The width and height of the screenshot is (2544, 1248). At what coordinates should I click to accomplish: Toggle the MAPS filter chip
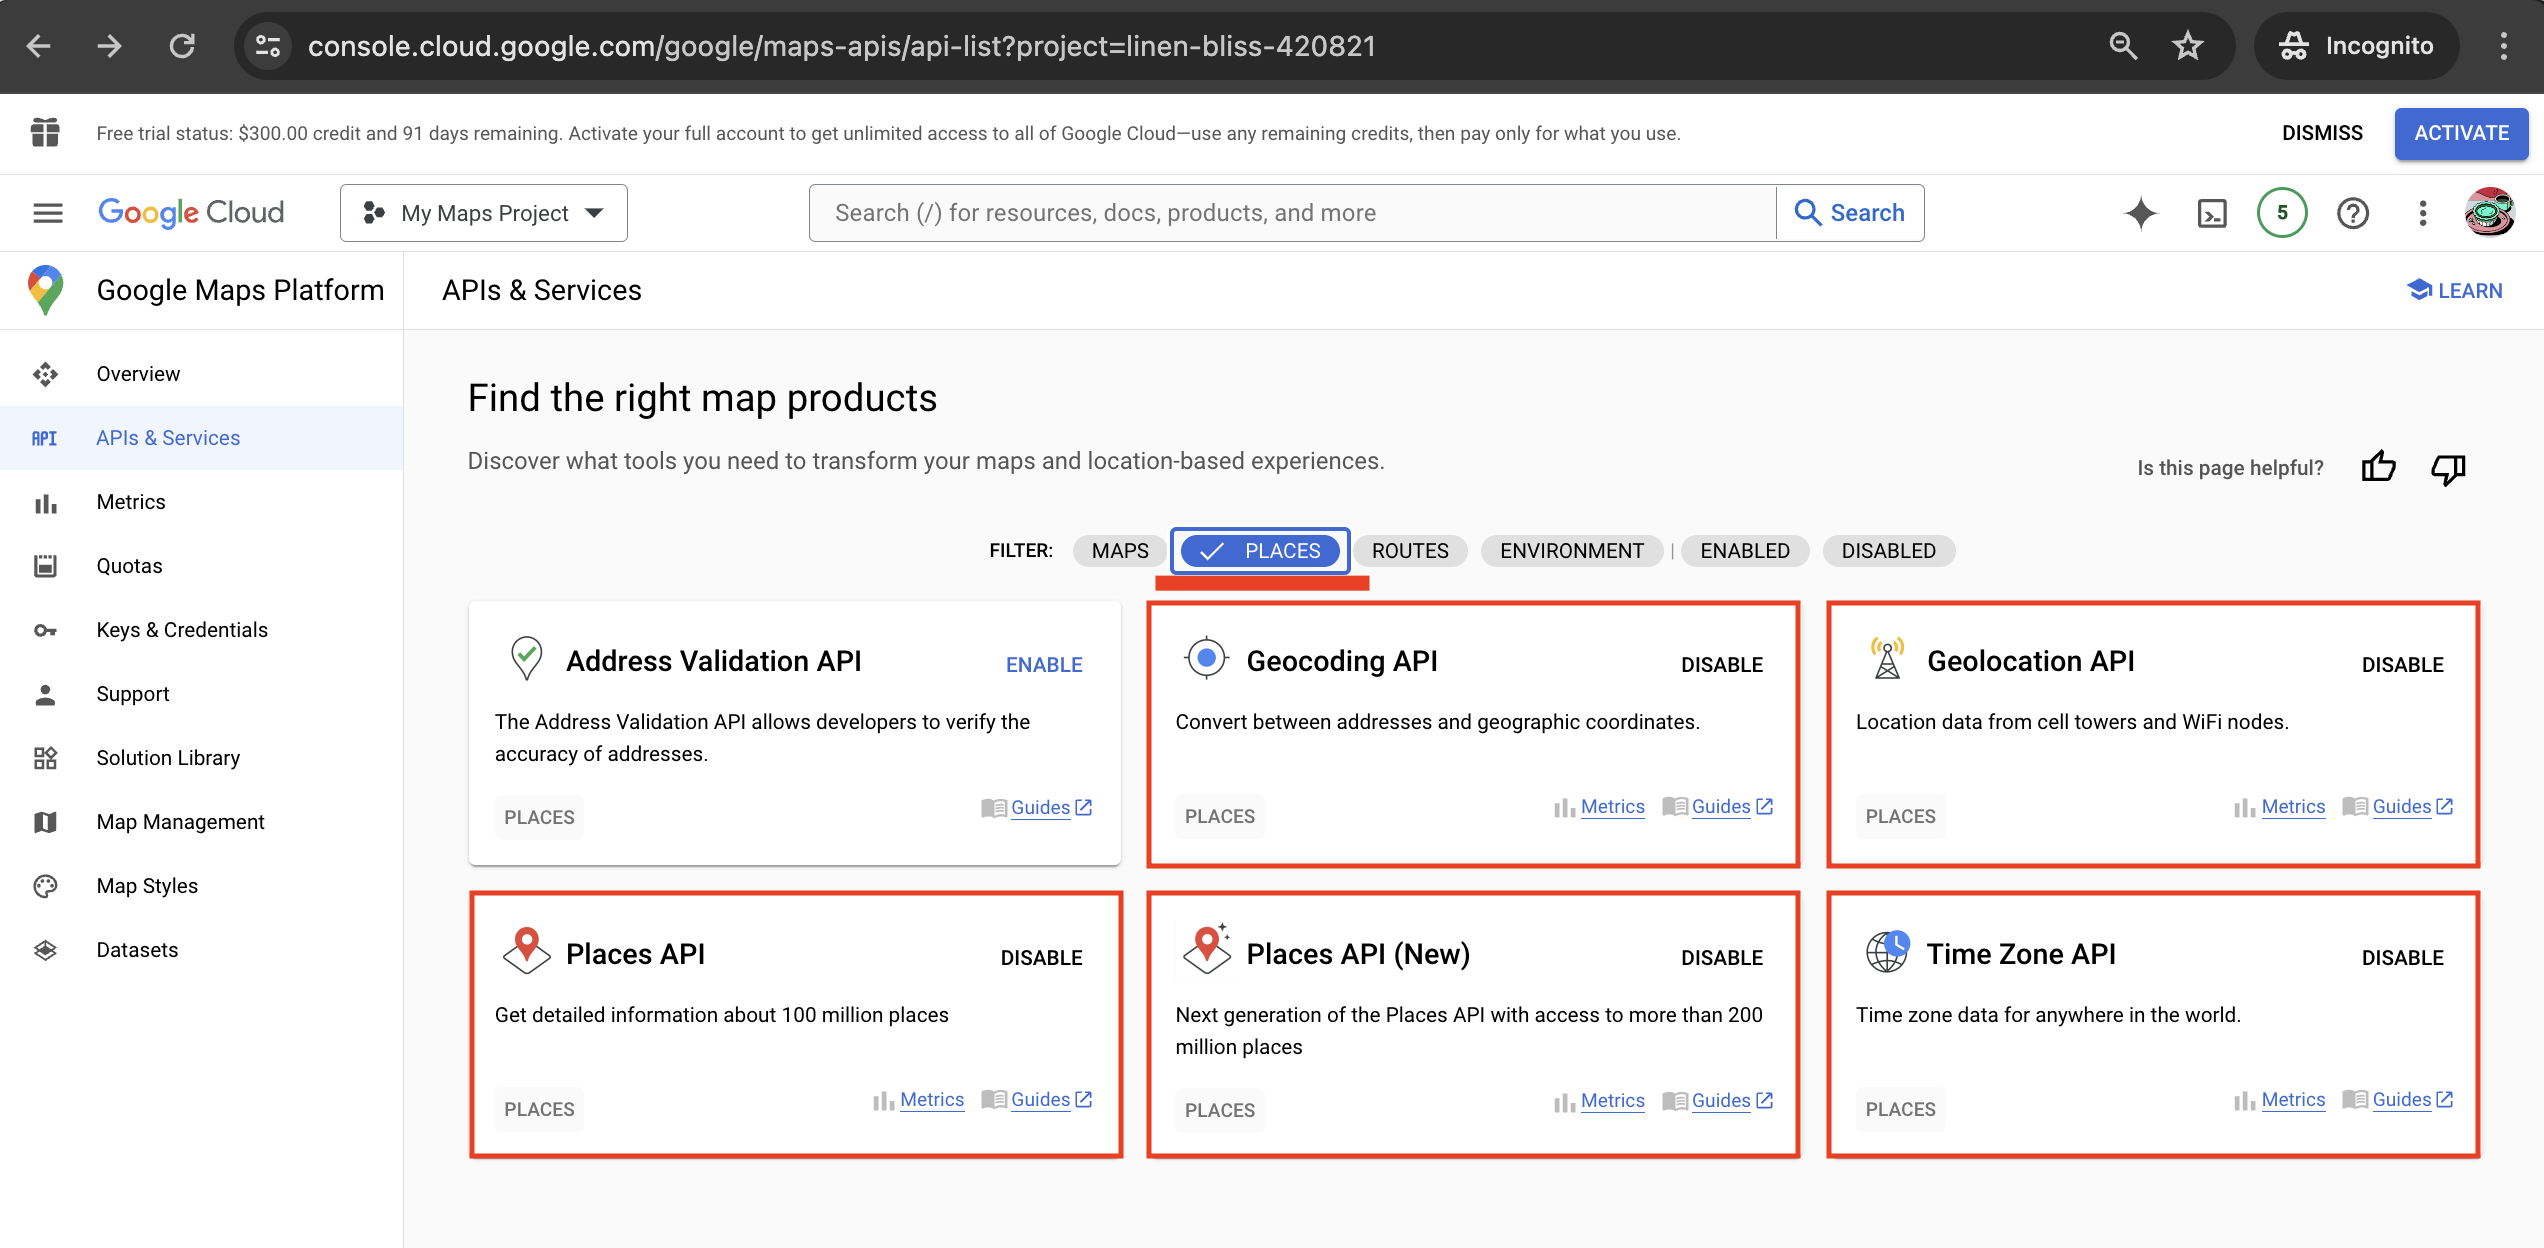click(1118, 550)
